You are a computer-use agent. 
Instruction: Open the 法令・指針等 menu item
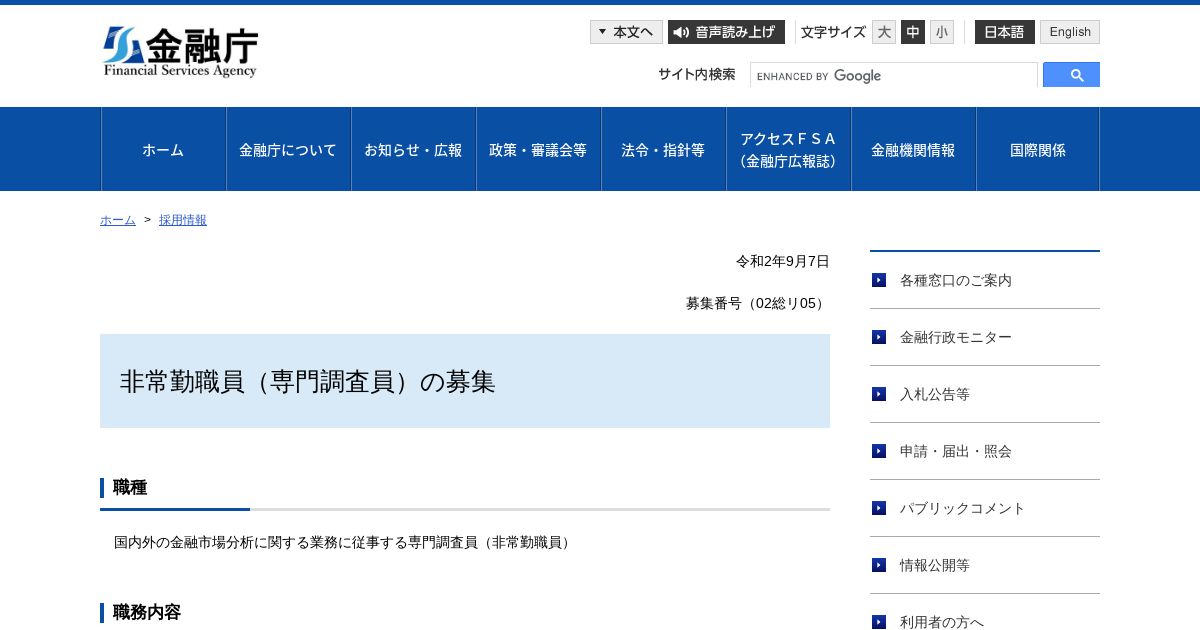coord(664,149)
